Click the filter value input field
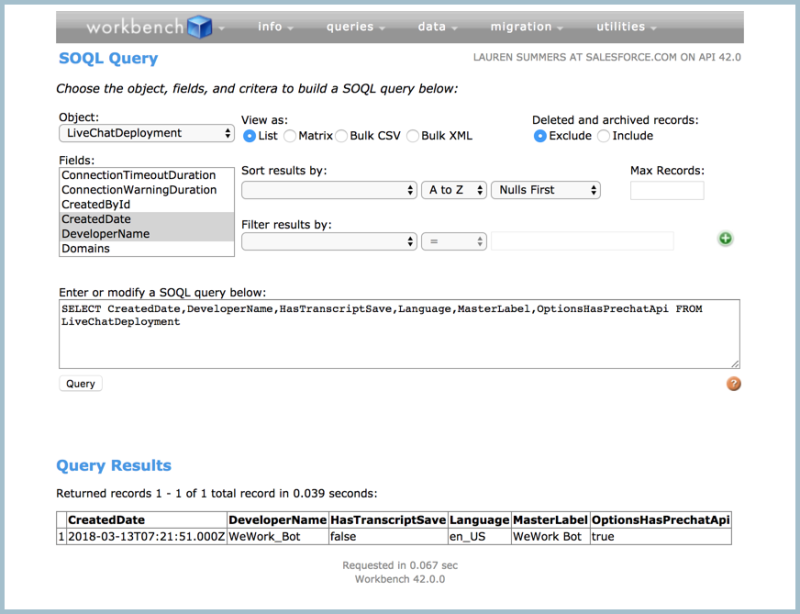This screenshot has height=614, width=800. point(582,241)
